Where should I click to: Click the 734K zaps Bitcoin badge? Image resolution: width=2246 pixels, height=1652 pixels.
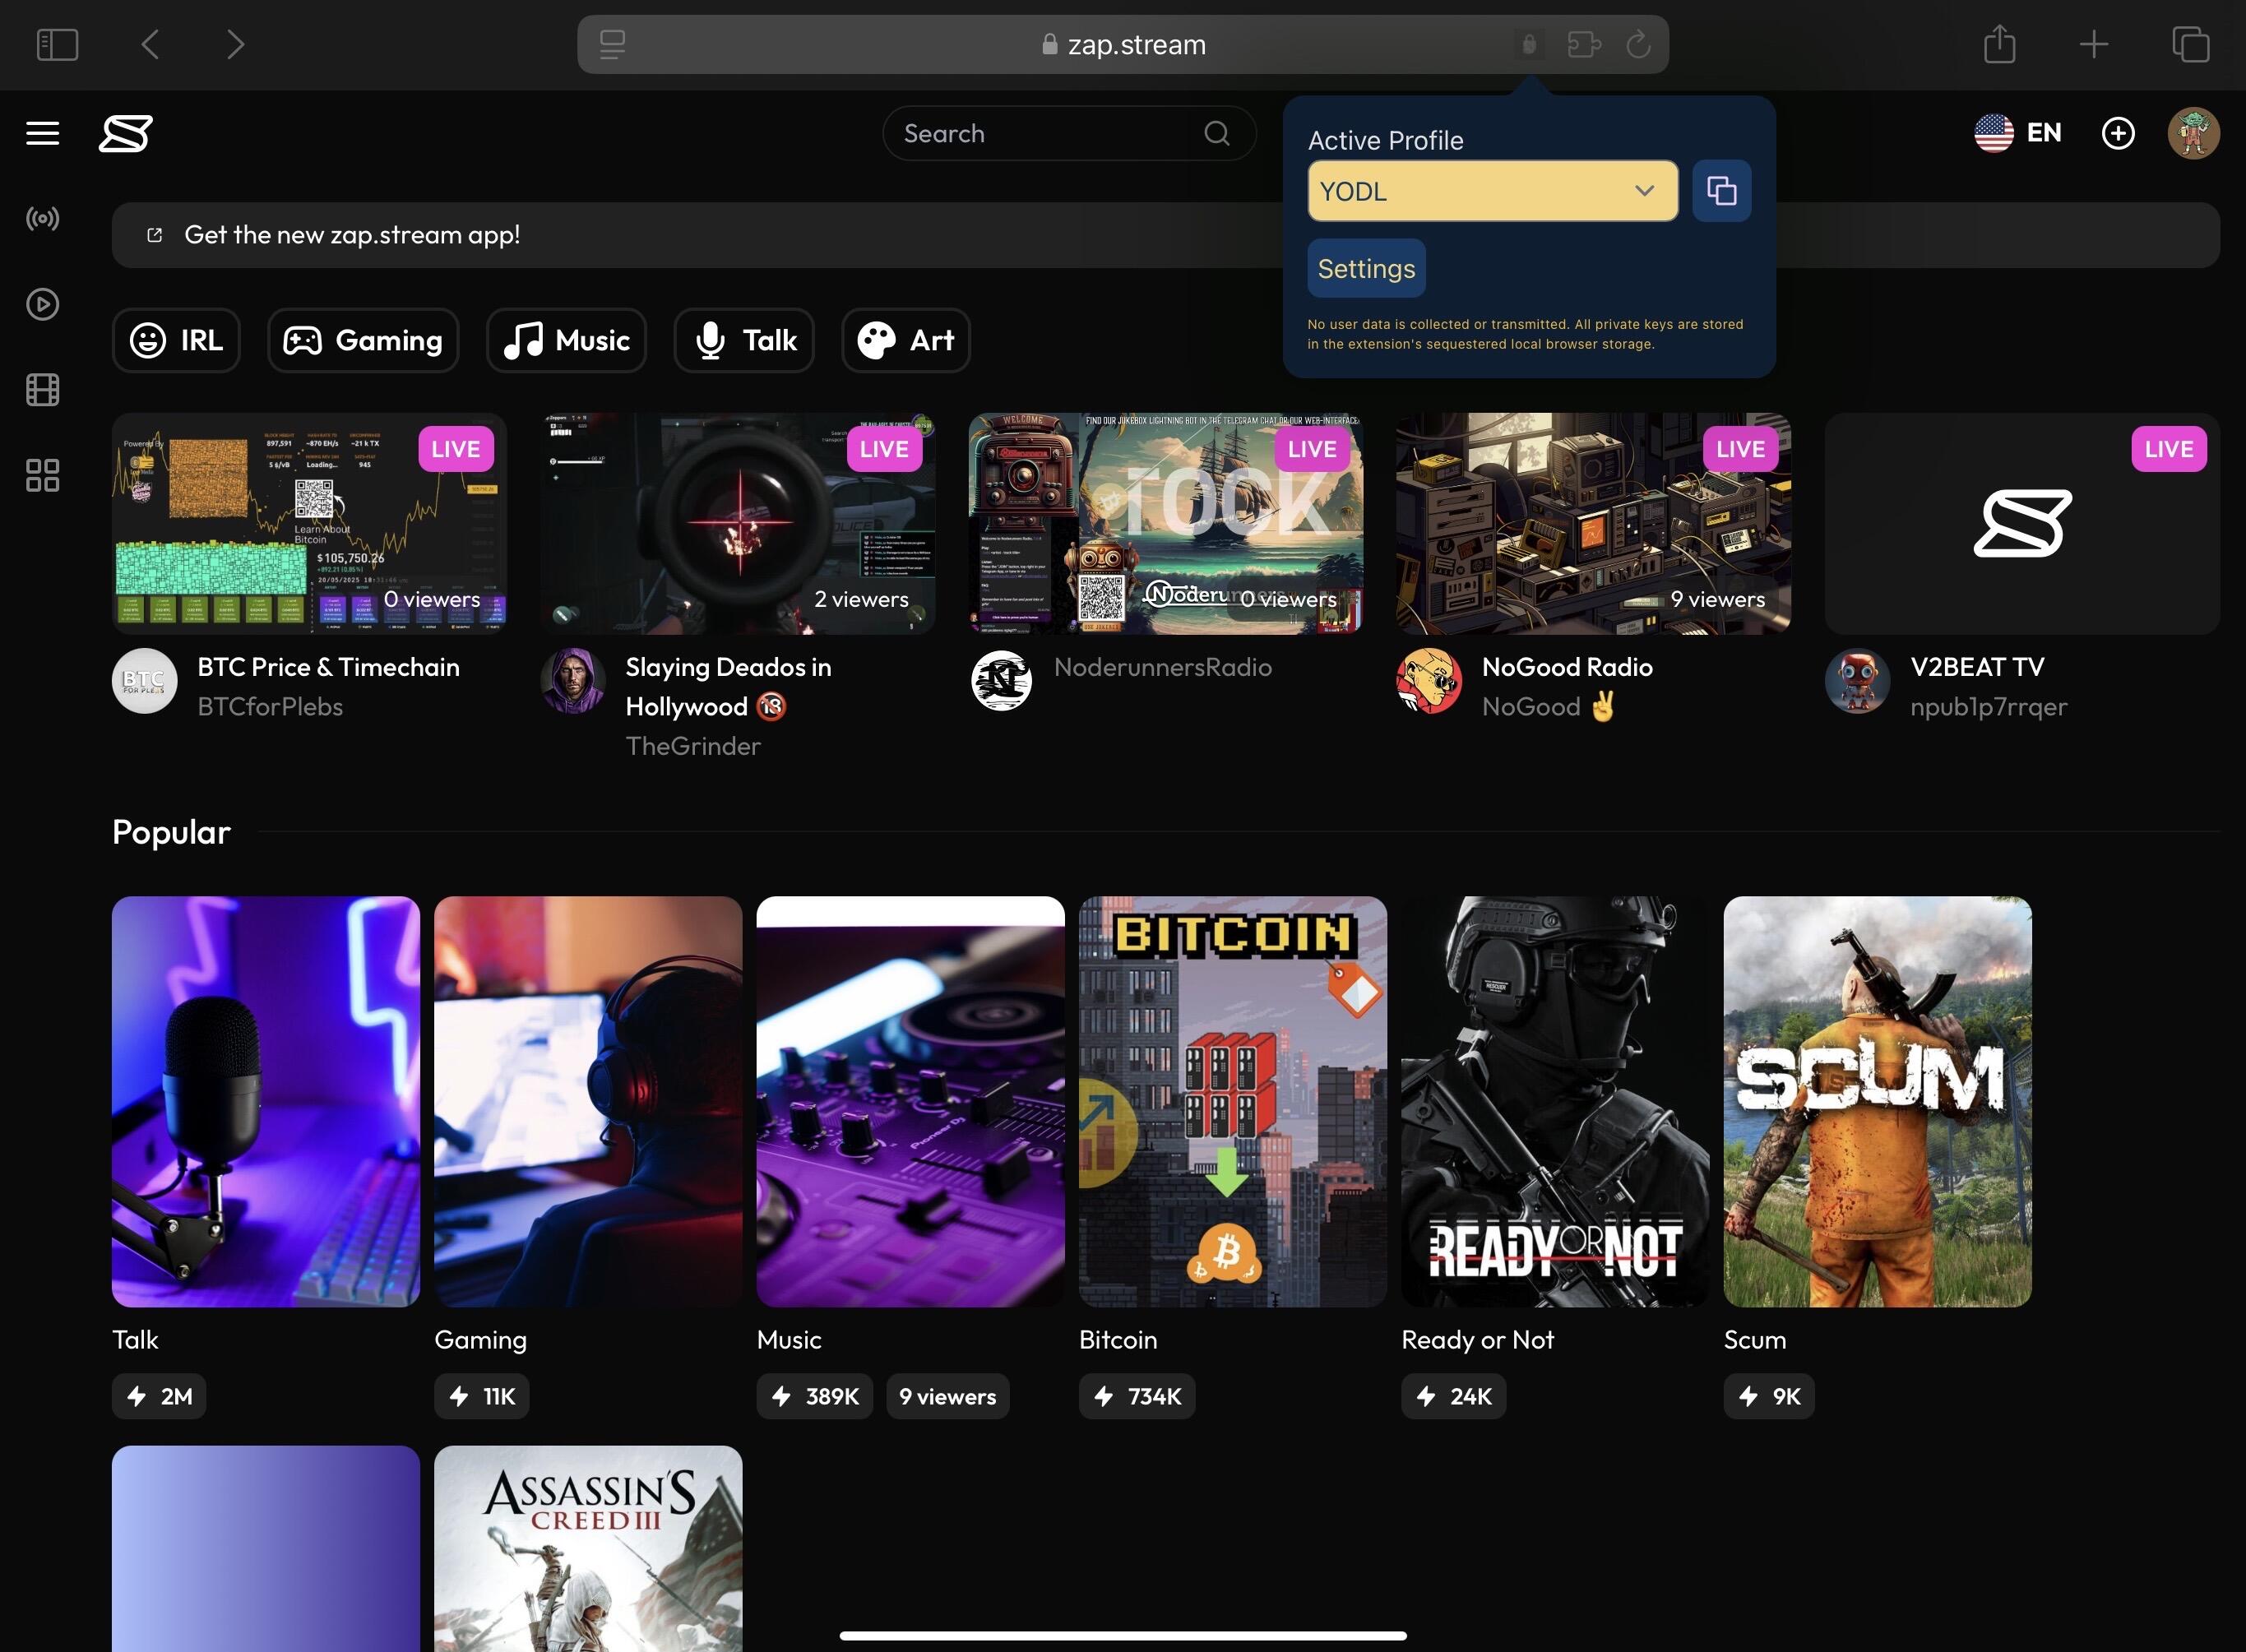[1137, 1396]
